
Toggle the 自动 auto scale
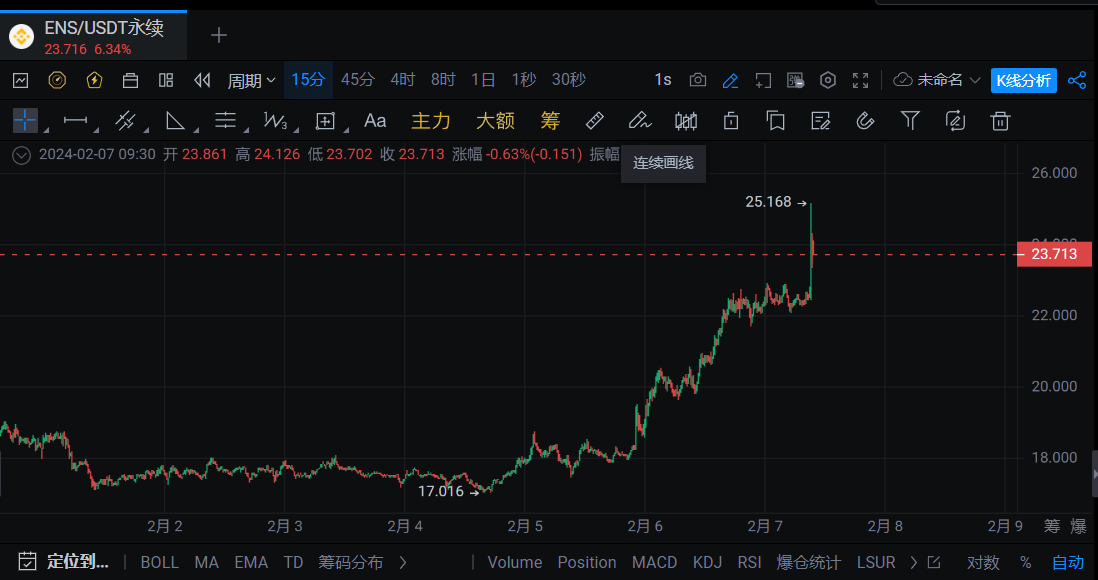coord(1068,562)
